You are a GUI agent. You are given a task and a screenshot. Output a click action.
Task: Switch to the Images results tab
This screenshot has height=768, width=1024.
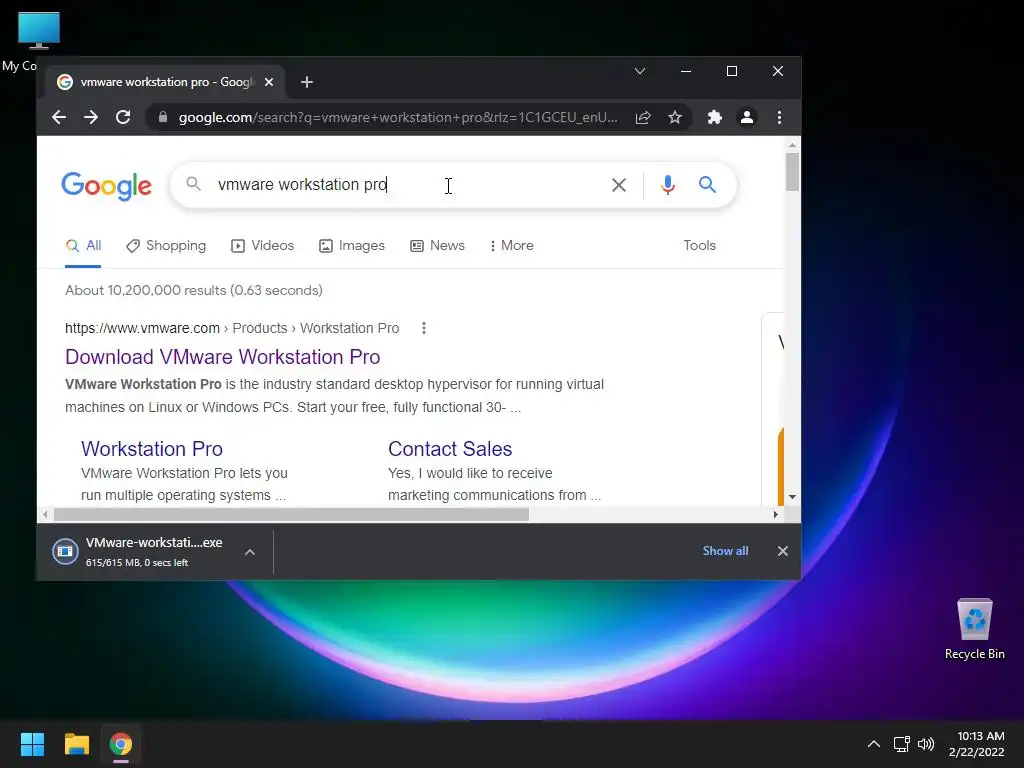[x=352, y=246]
